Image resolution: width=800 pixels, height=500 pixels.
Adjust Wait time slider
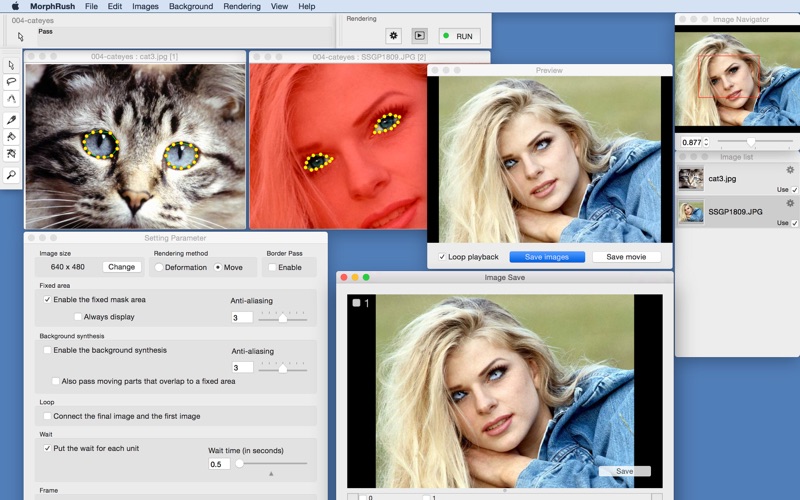point(271,464)
